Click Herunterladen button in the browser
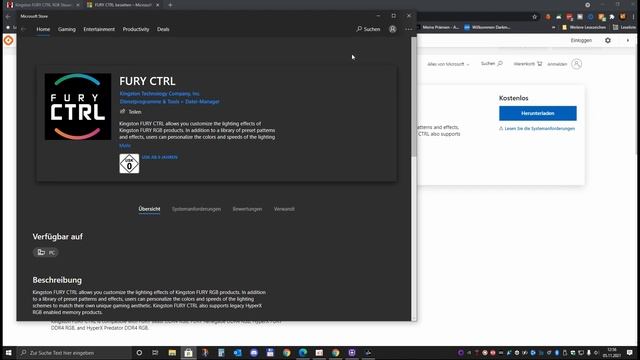The width and height of the screenshot is (640, 360). [538, 113]
